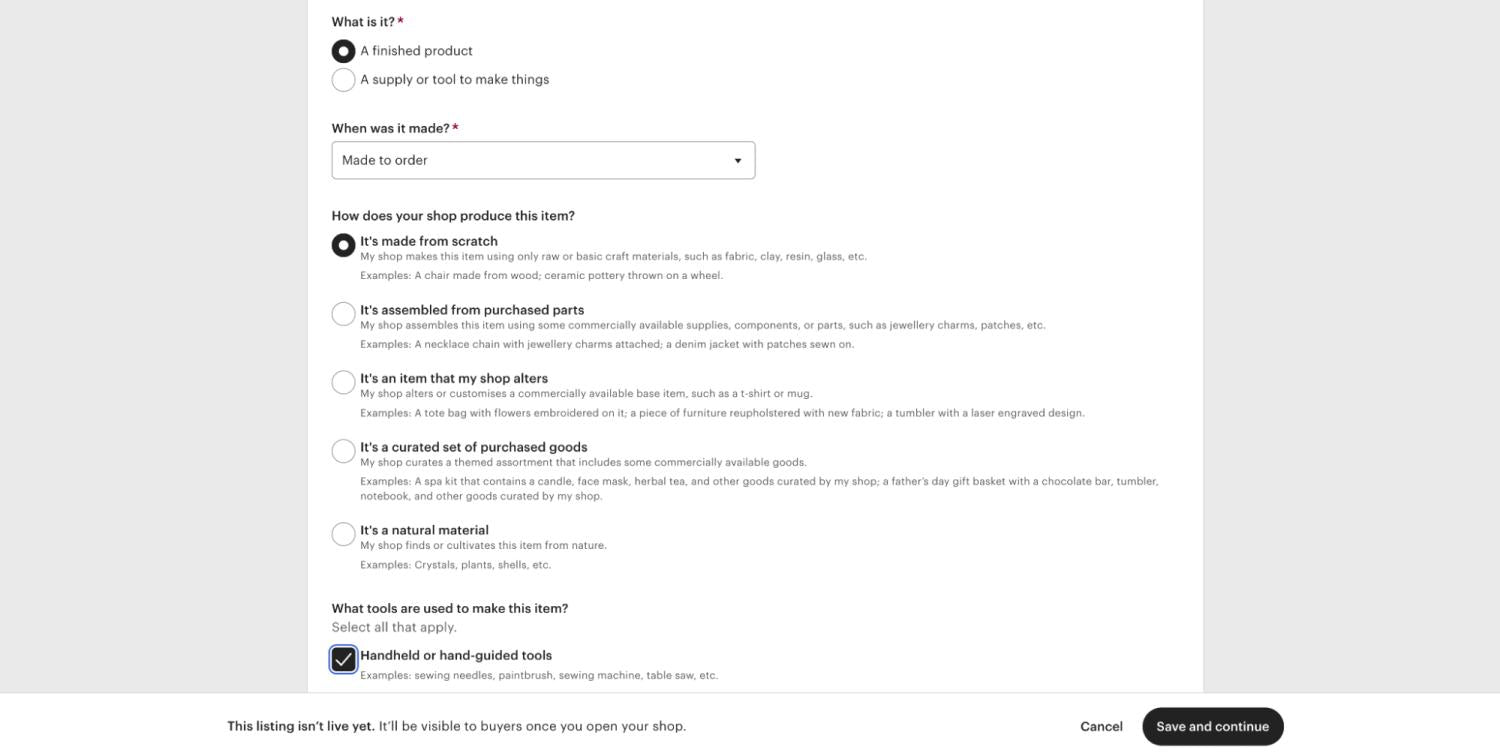Uncheck 'Handheld or hand-guided tools' checkbox
Viewport: 1500px width, 756px height.
[x=343, y=659]
